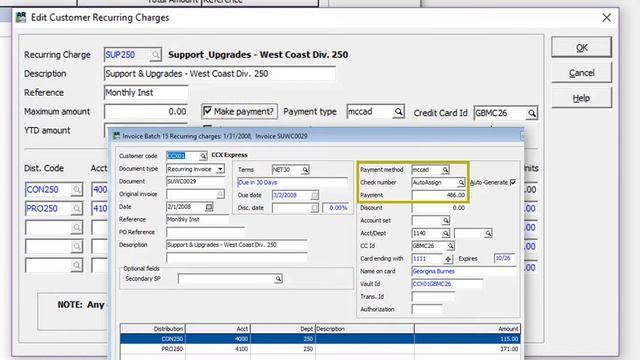Screen dimensions: 640x360
Task: Click Description field in recurring charges dialog
Action: pos(220,74)
